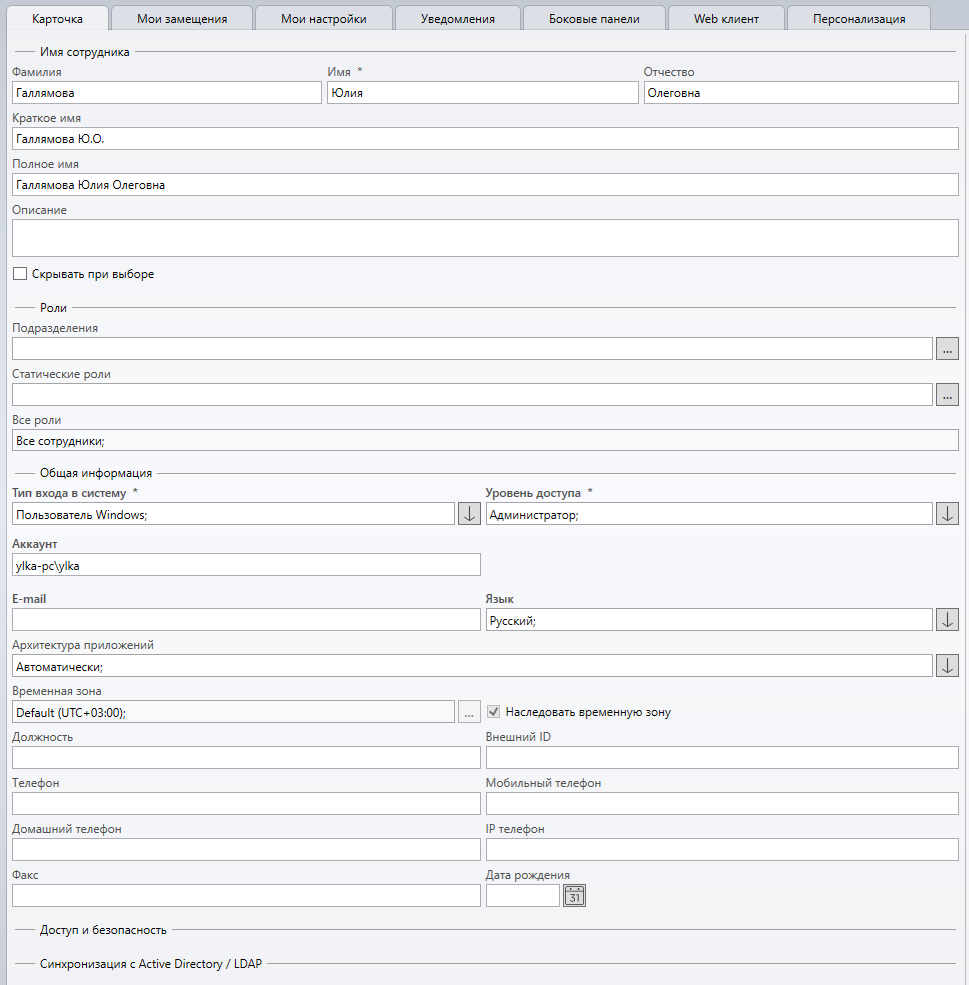Switch to Мои замещения tab
The width and height of the screenshot is (969, 985).
pyautogui.click(x=182, y=19)
